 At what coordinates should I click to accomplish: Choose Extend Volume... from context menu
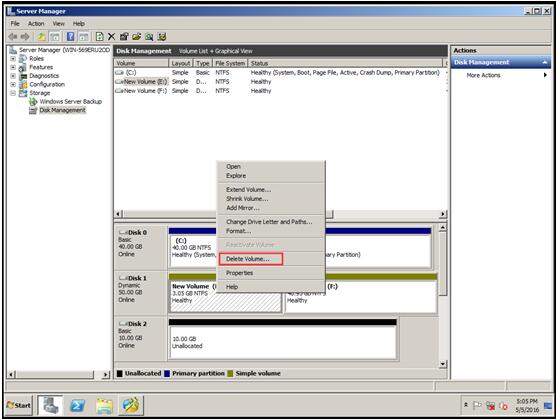[271, 189]
